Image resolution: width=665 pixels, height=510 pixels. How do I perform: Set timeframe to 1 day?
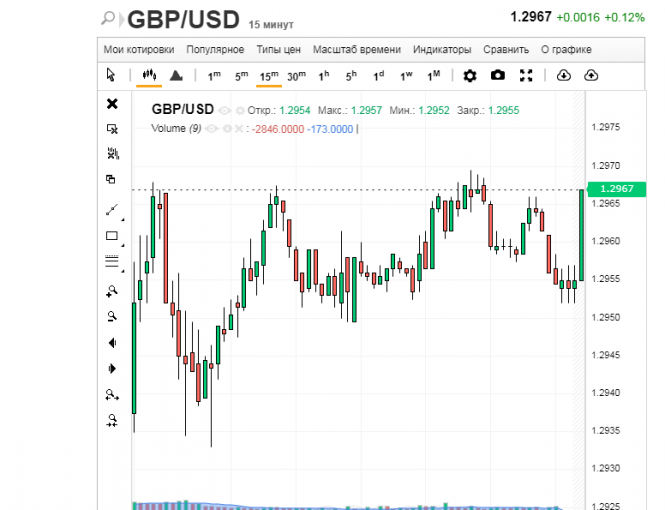(378, 76)
